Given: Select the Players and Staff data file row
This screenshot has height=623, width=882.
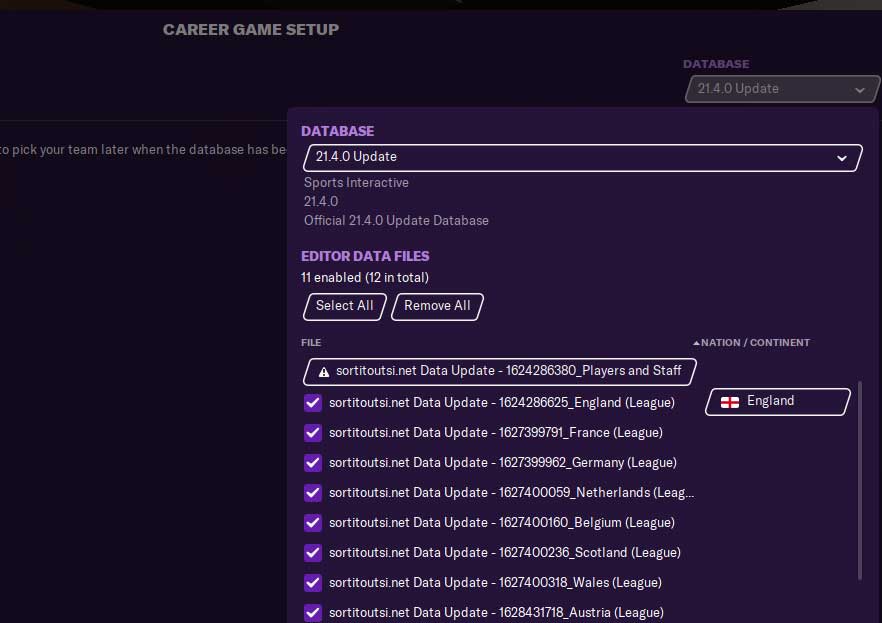Looking at the screenshot, I should coord(500,372).
